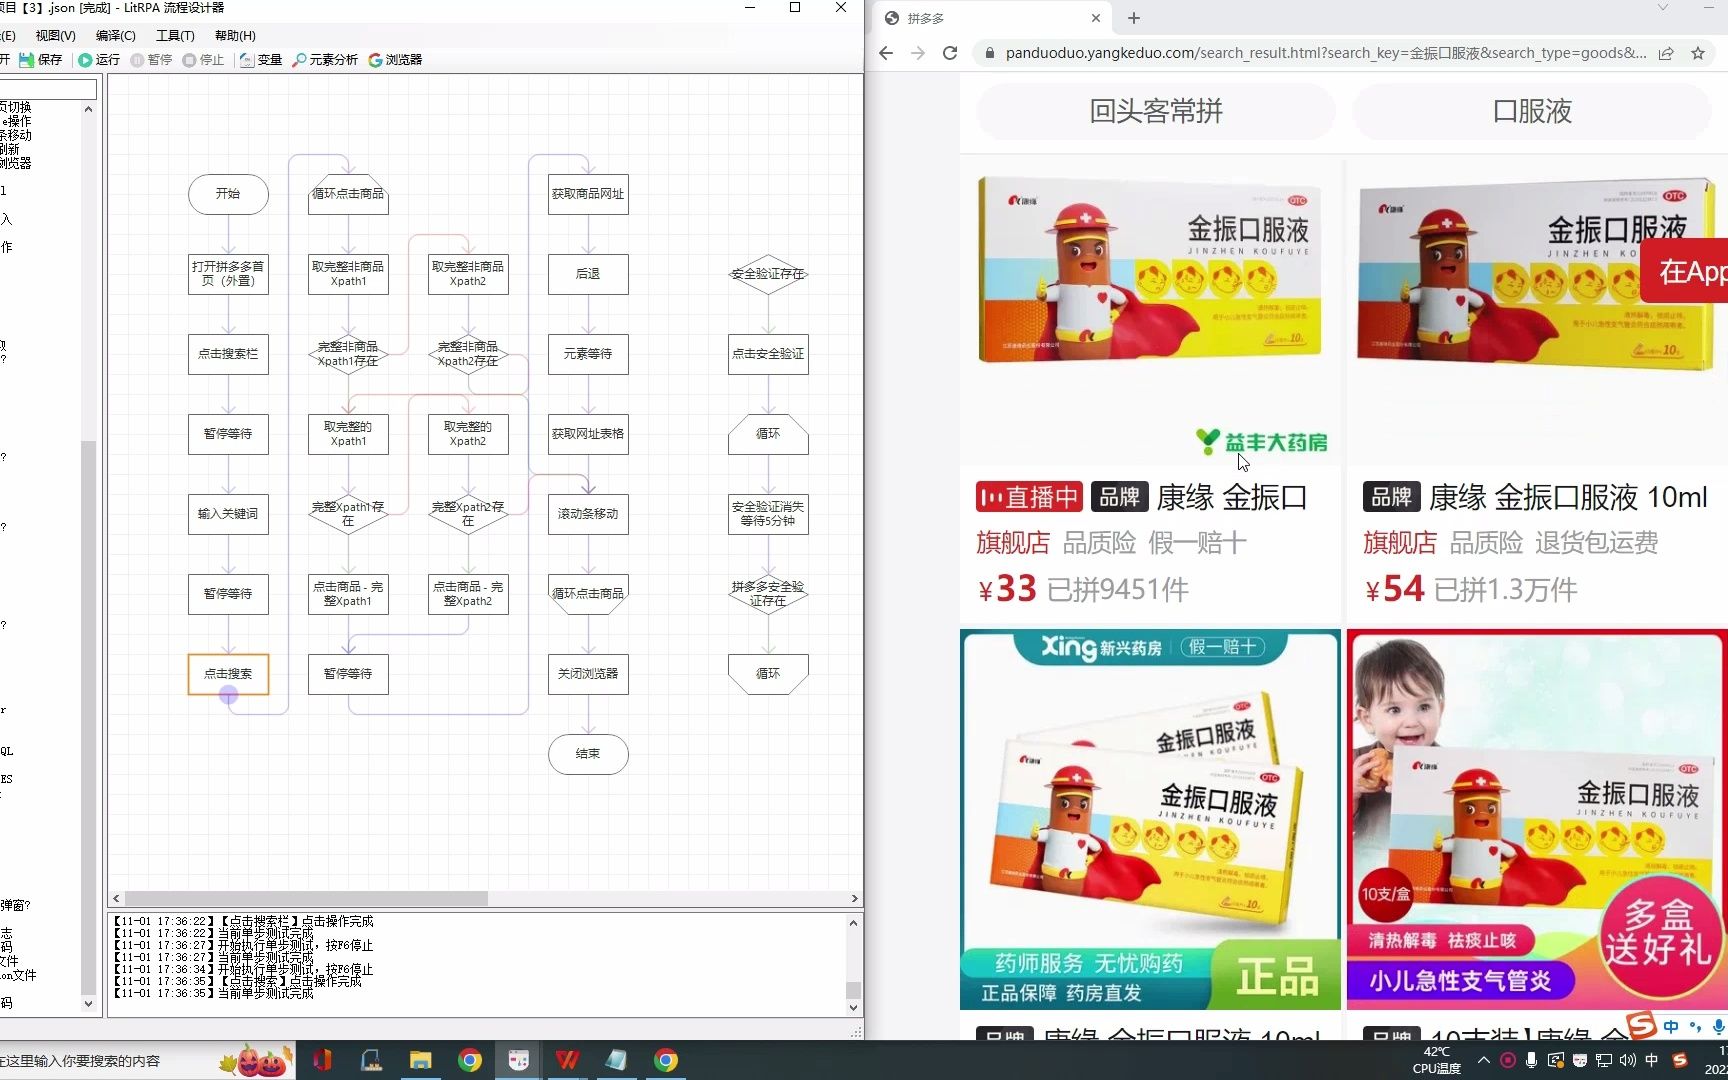
Task: Collapse the left sidebar panel scrollbar arrow
Action: pos(88,109)
